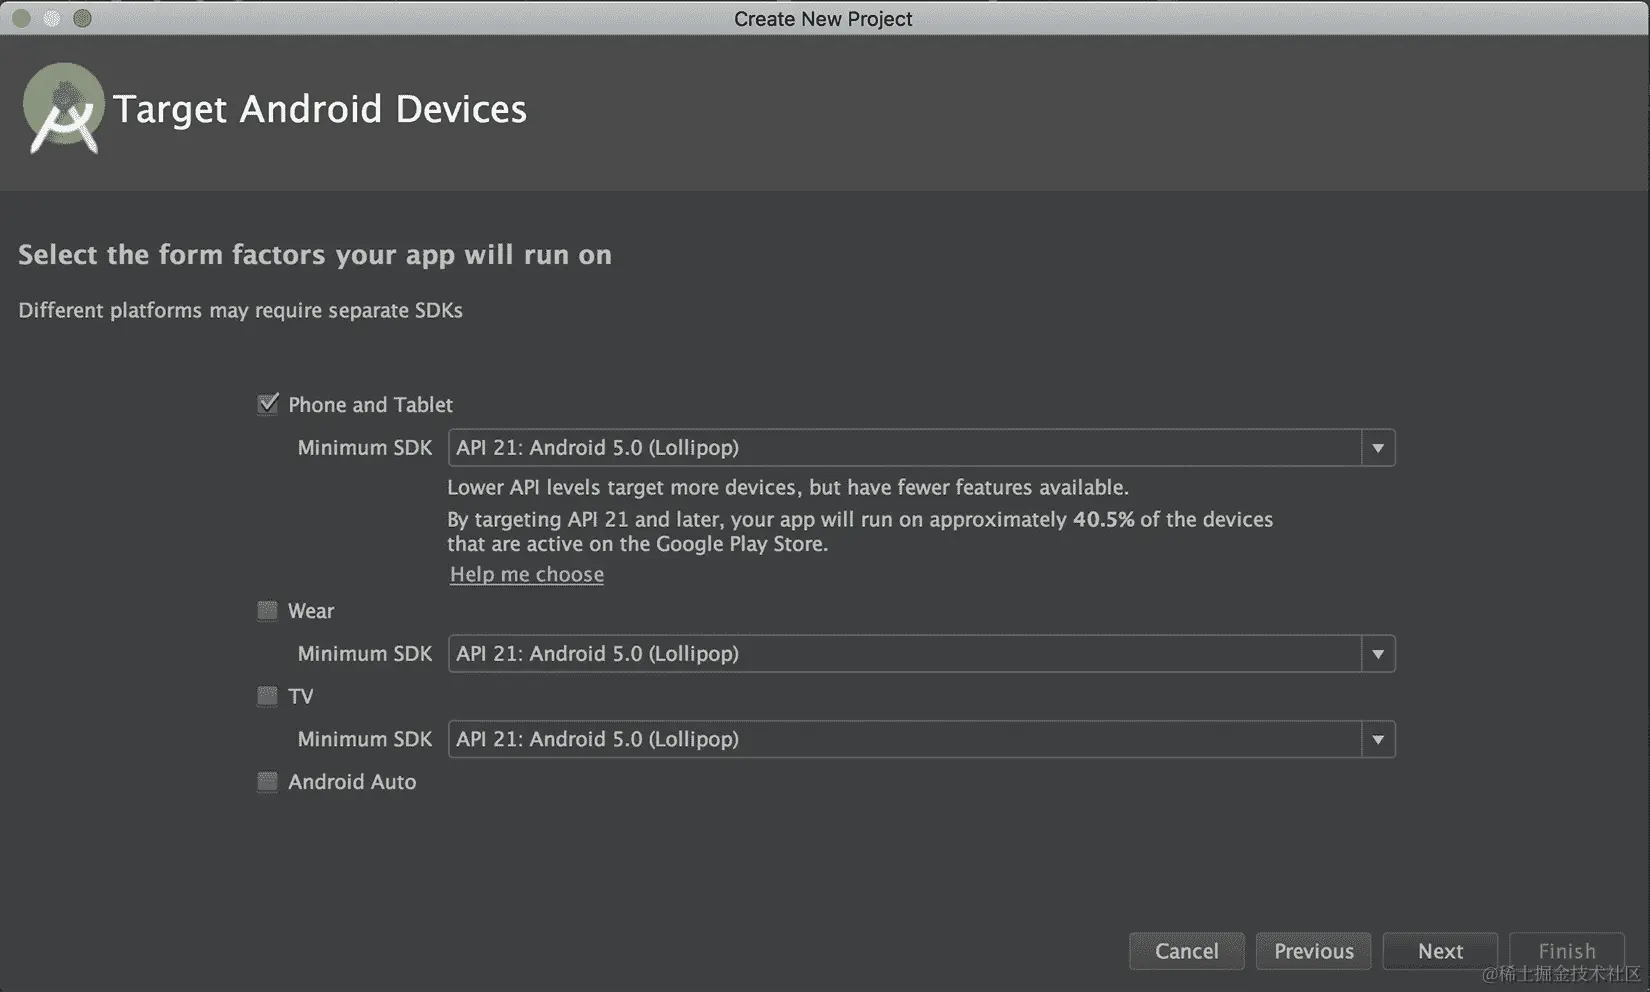
Task: Minimize the Create New Project window
Action: [x=52, y=18]
